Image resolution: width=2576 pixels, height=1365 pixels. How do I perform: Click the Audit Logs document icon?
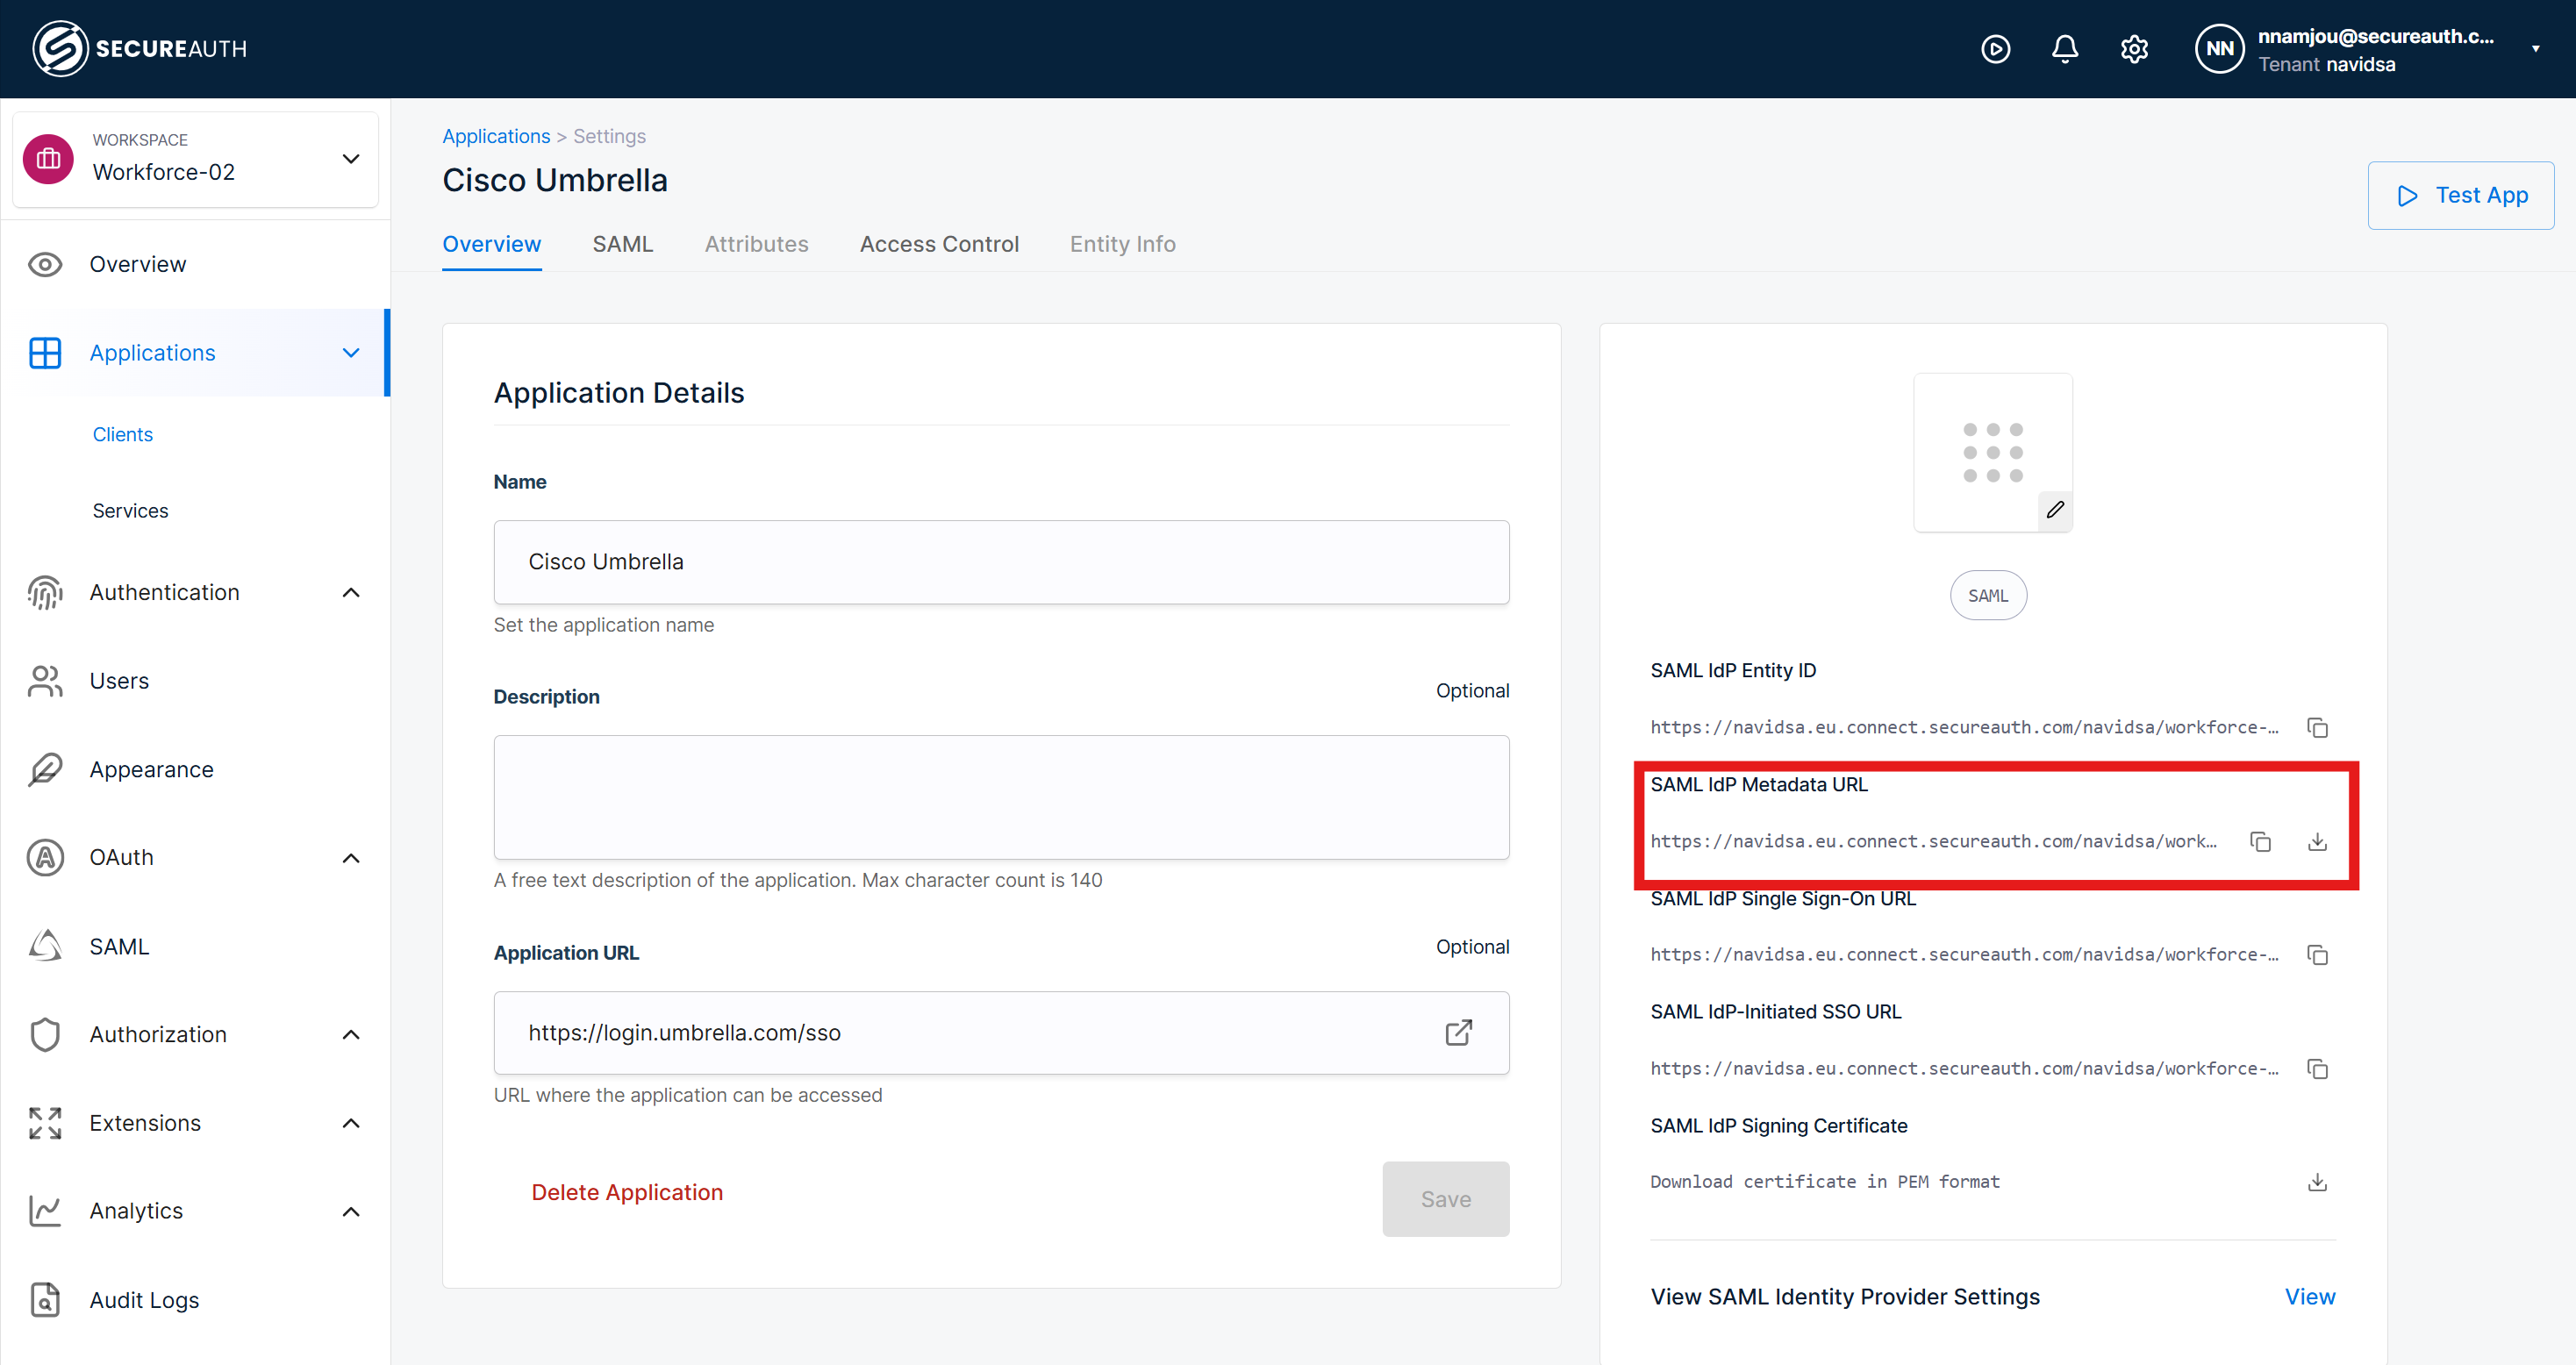[x=45, y=1300]
